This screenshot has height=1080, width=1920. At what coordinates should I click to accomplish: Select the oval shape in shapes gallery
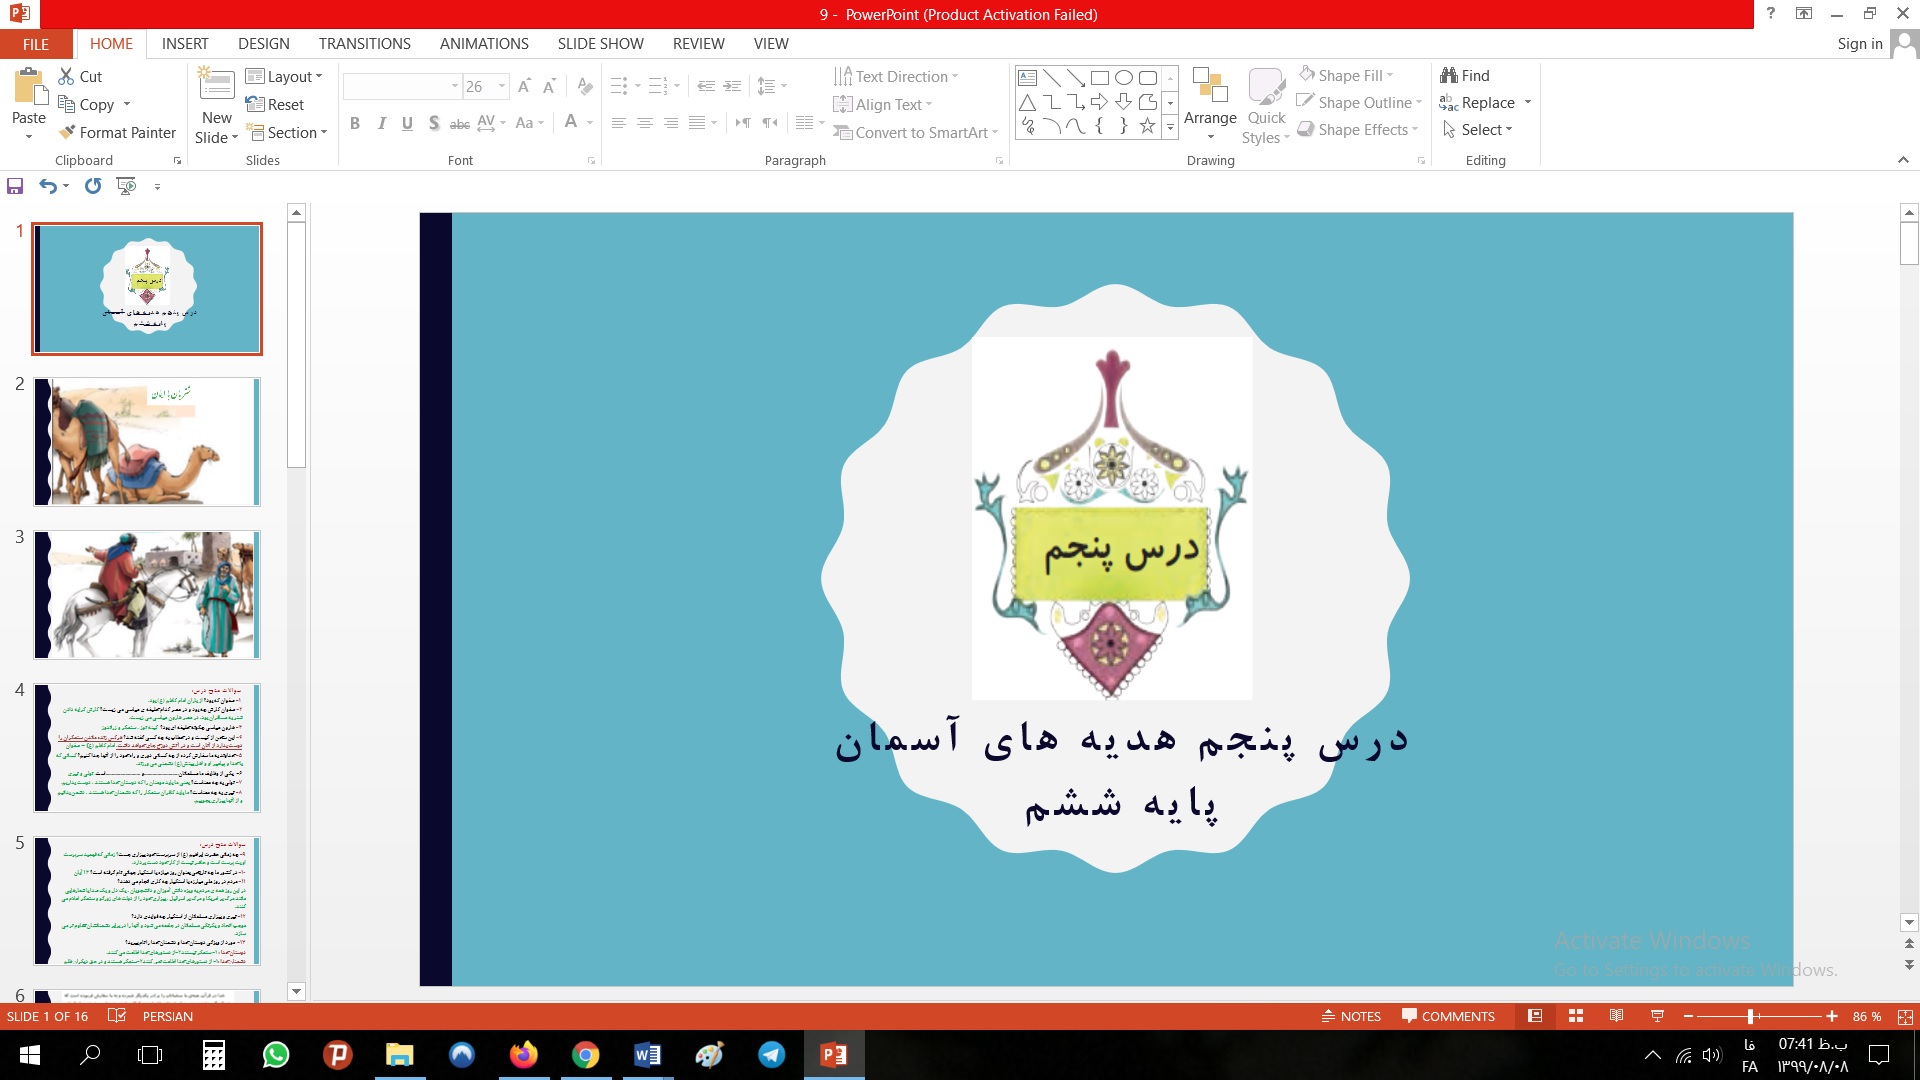(x=1123, y=78)
